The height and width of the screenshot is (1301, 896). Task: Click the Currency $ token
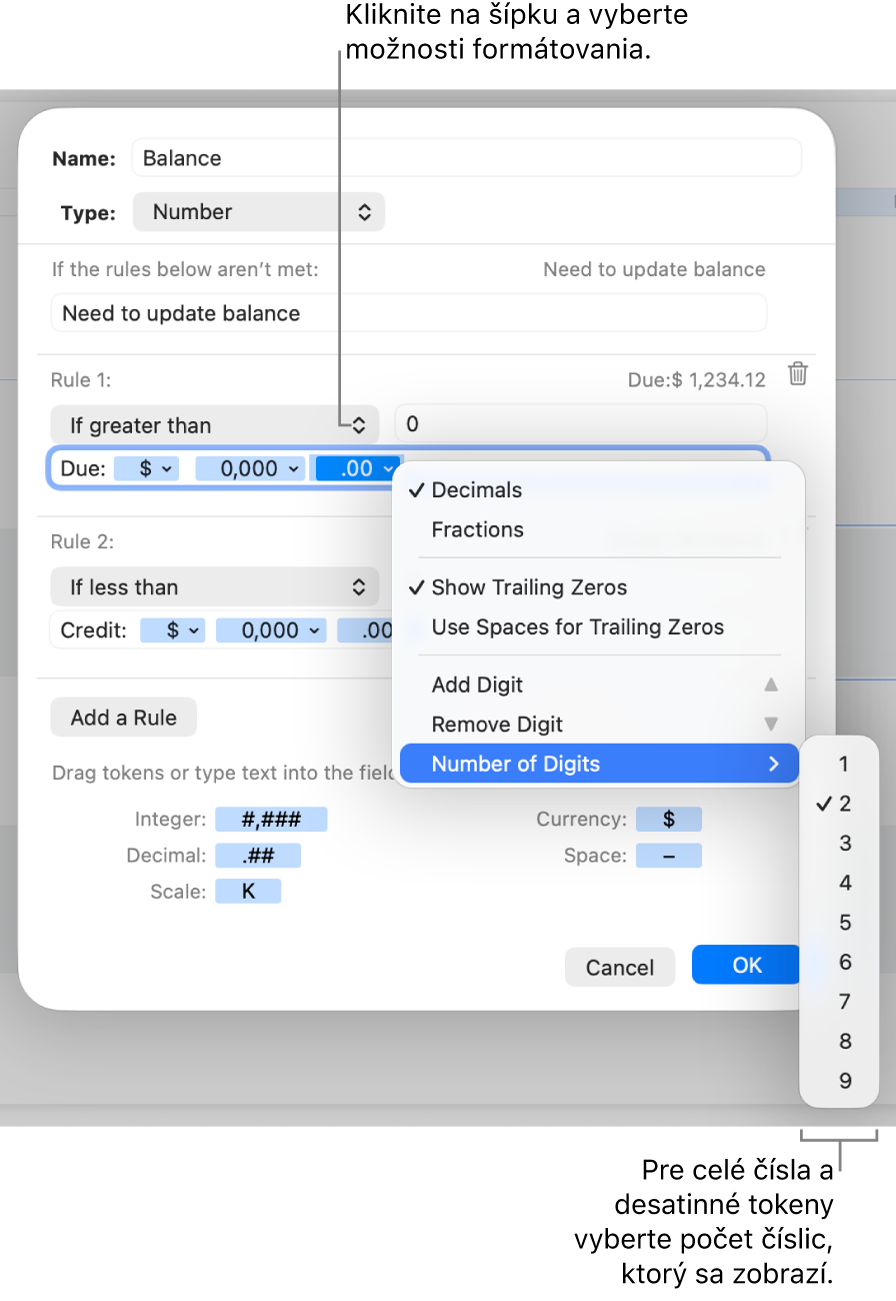(x=669, y=820)
